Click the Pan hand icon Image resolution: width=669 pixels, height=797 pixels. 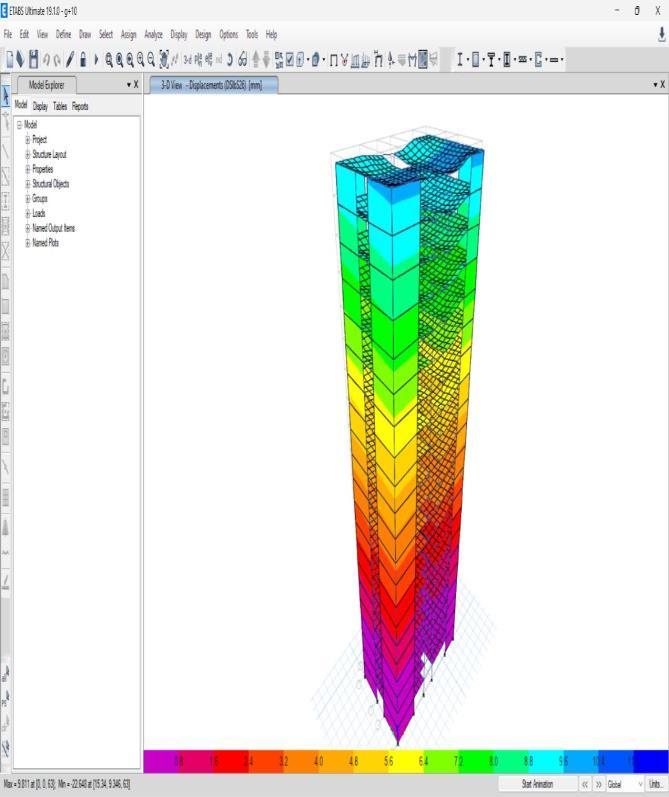tap(164, 59)
